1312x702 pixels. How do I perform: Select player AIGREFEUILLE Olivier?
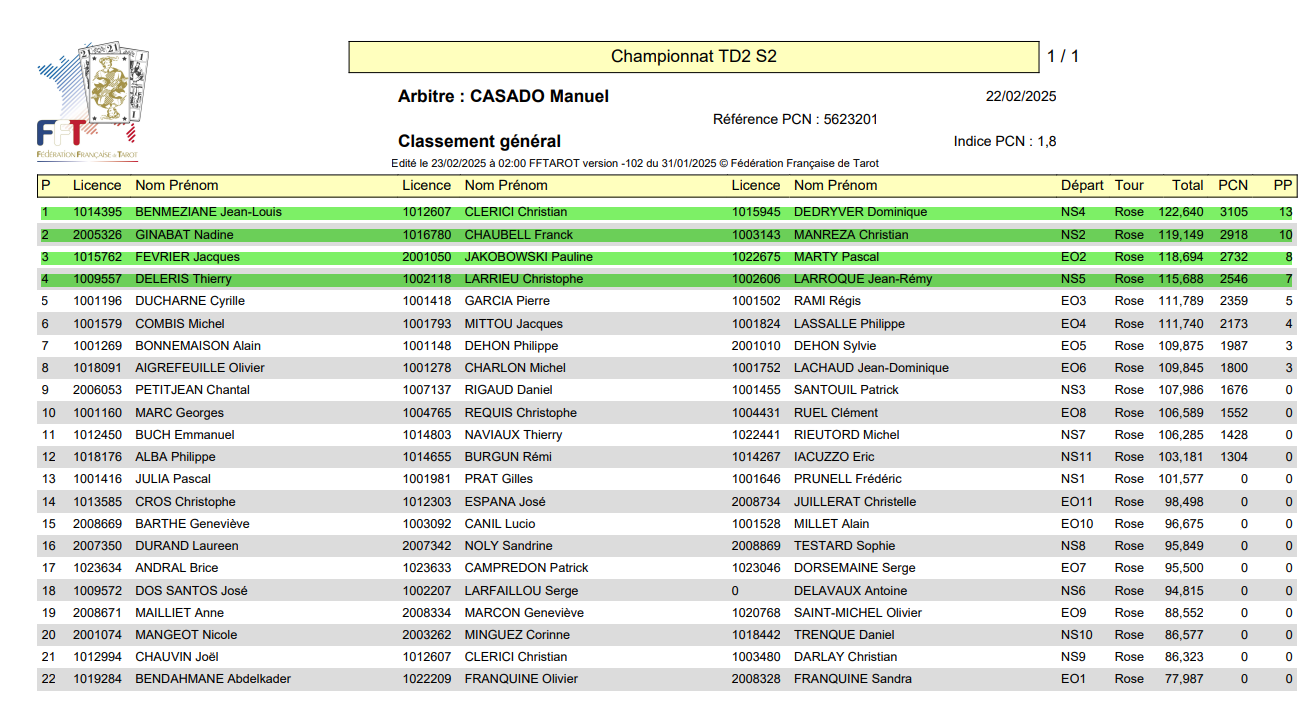click(200, 368)
